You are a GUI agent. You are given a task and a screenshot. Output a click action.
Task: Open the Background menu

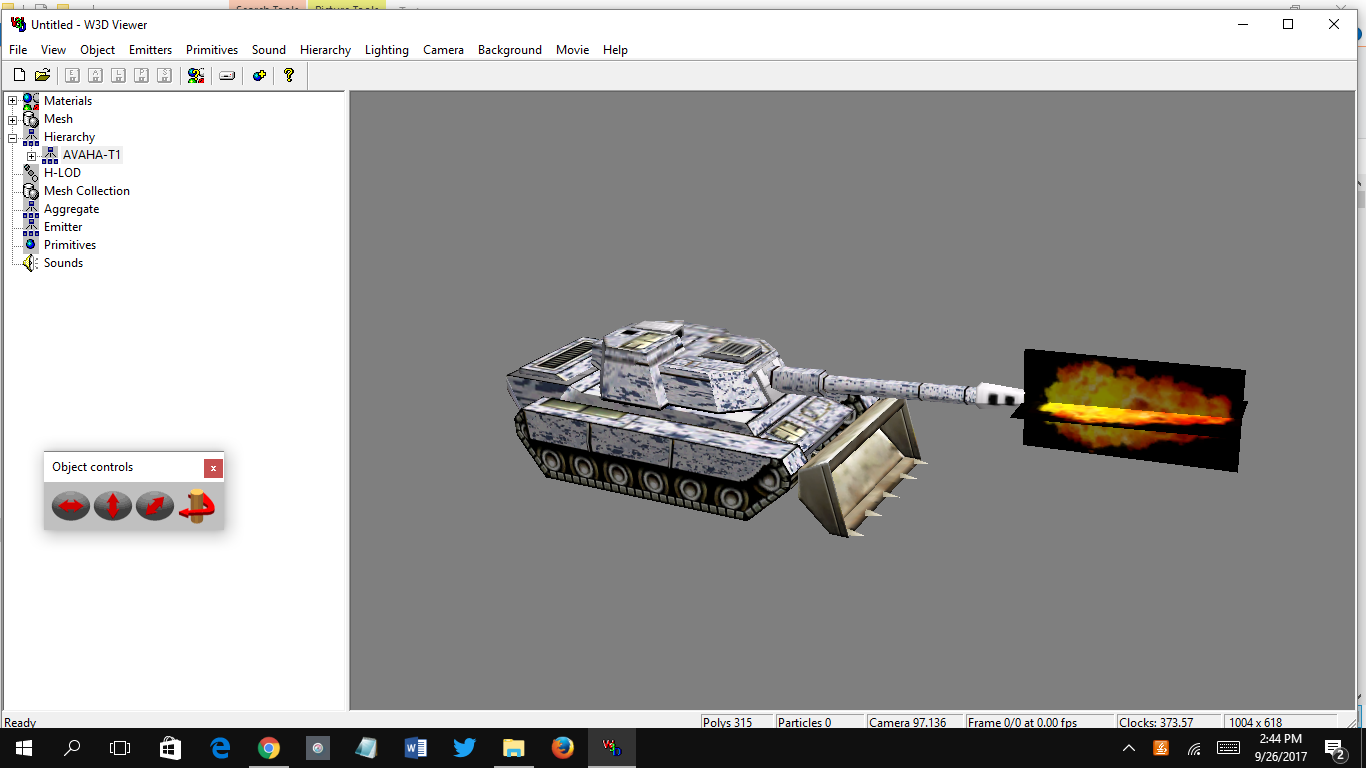coord(510,50)
